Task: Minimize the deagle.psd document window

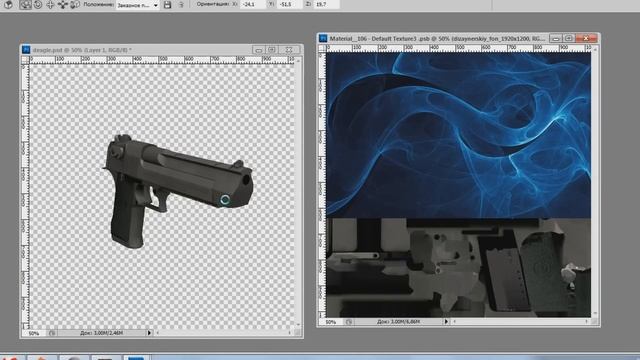Action: tap(258, 50)
